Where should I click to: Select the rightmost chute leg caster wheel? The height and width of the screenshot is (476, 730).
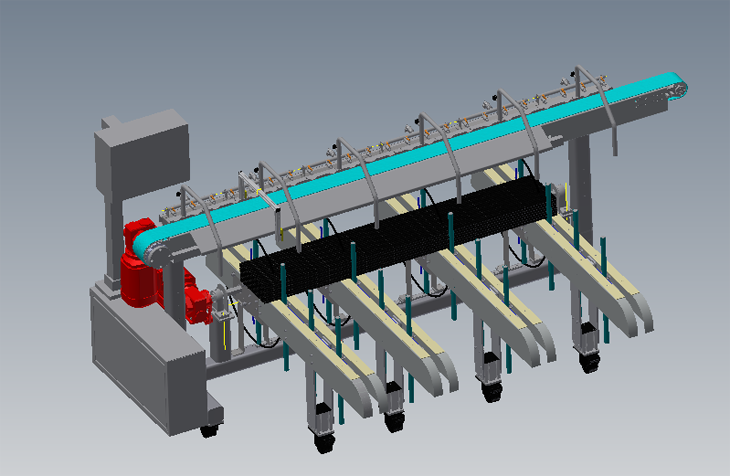tap(587, 362)
